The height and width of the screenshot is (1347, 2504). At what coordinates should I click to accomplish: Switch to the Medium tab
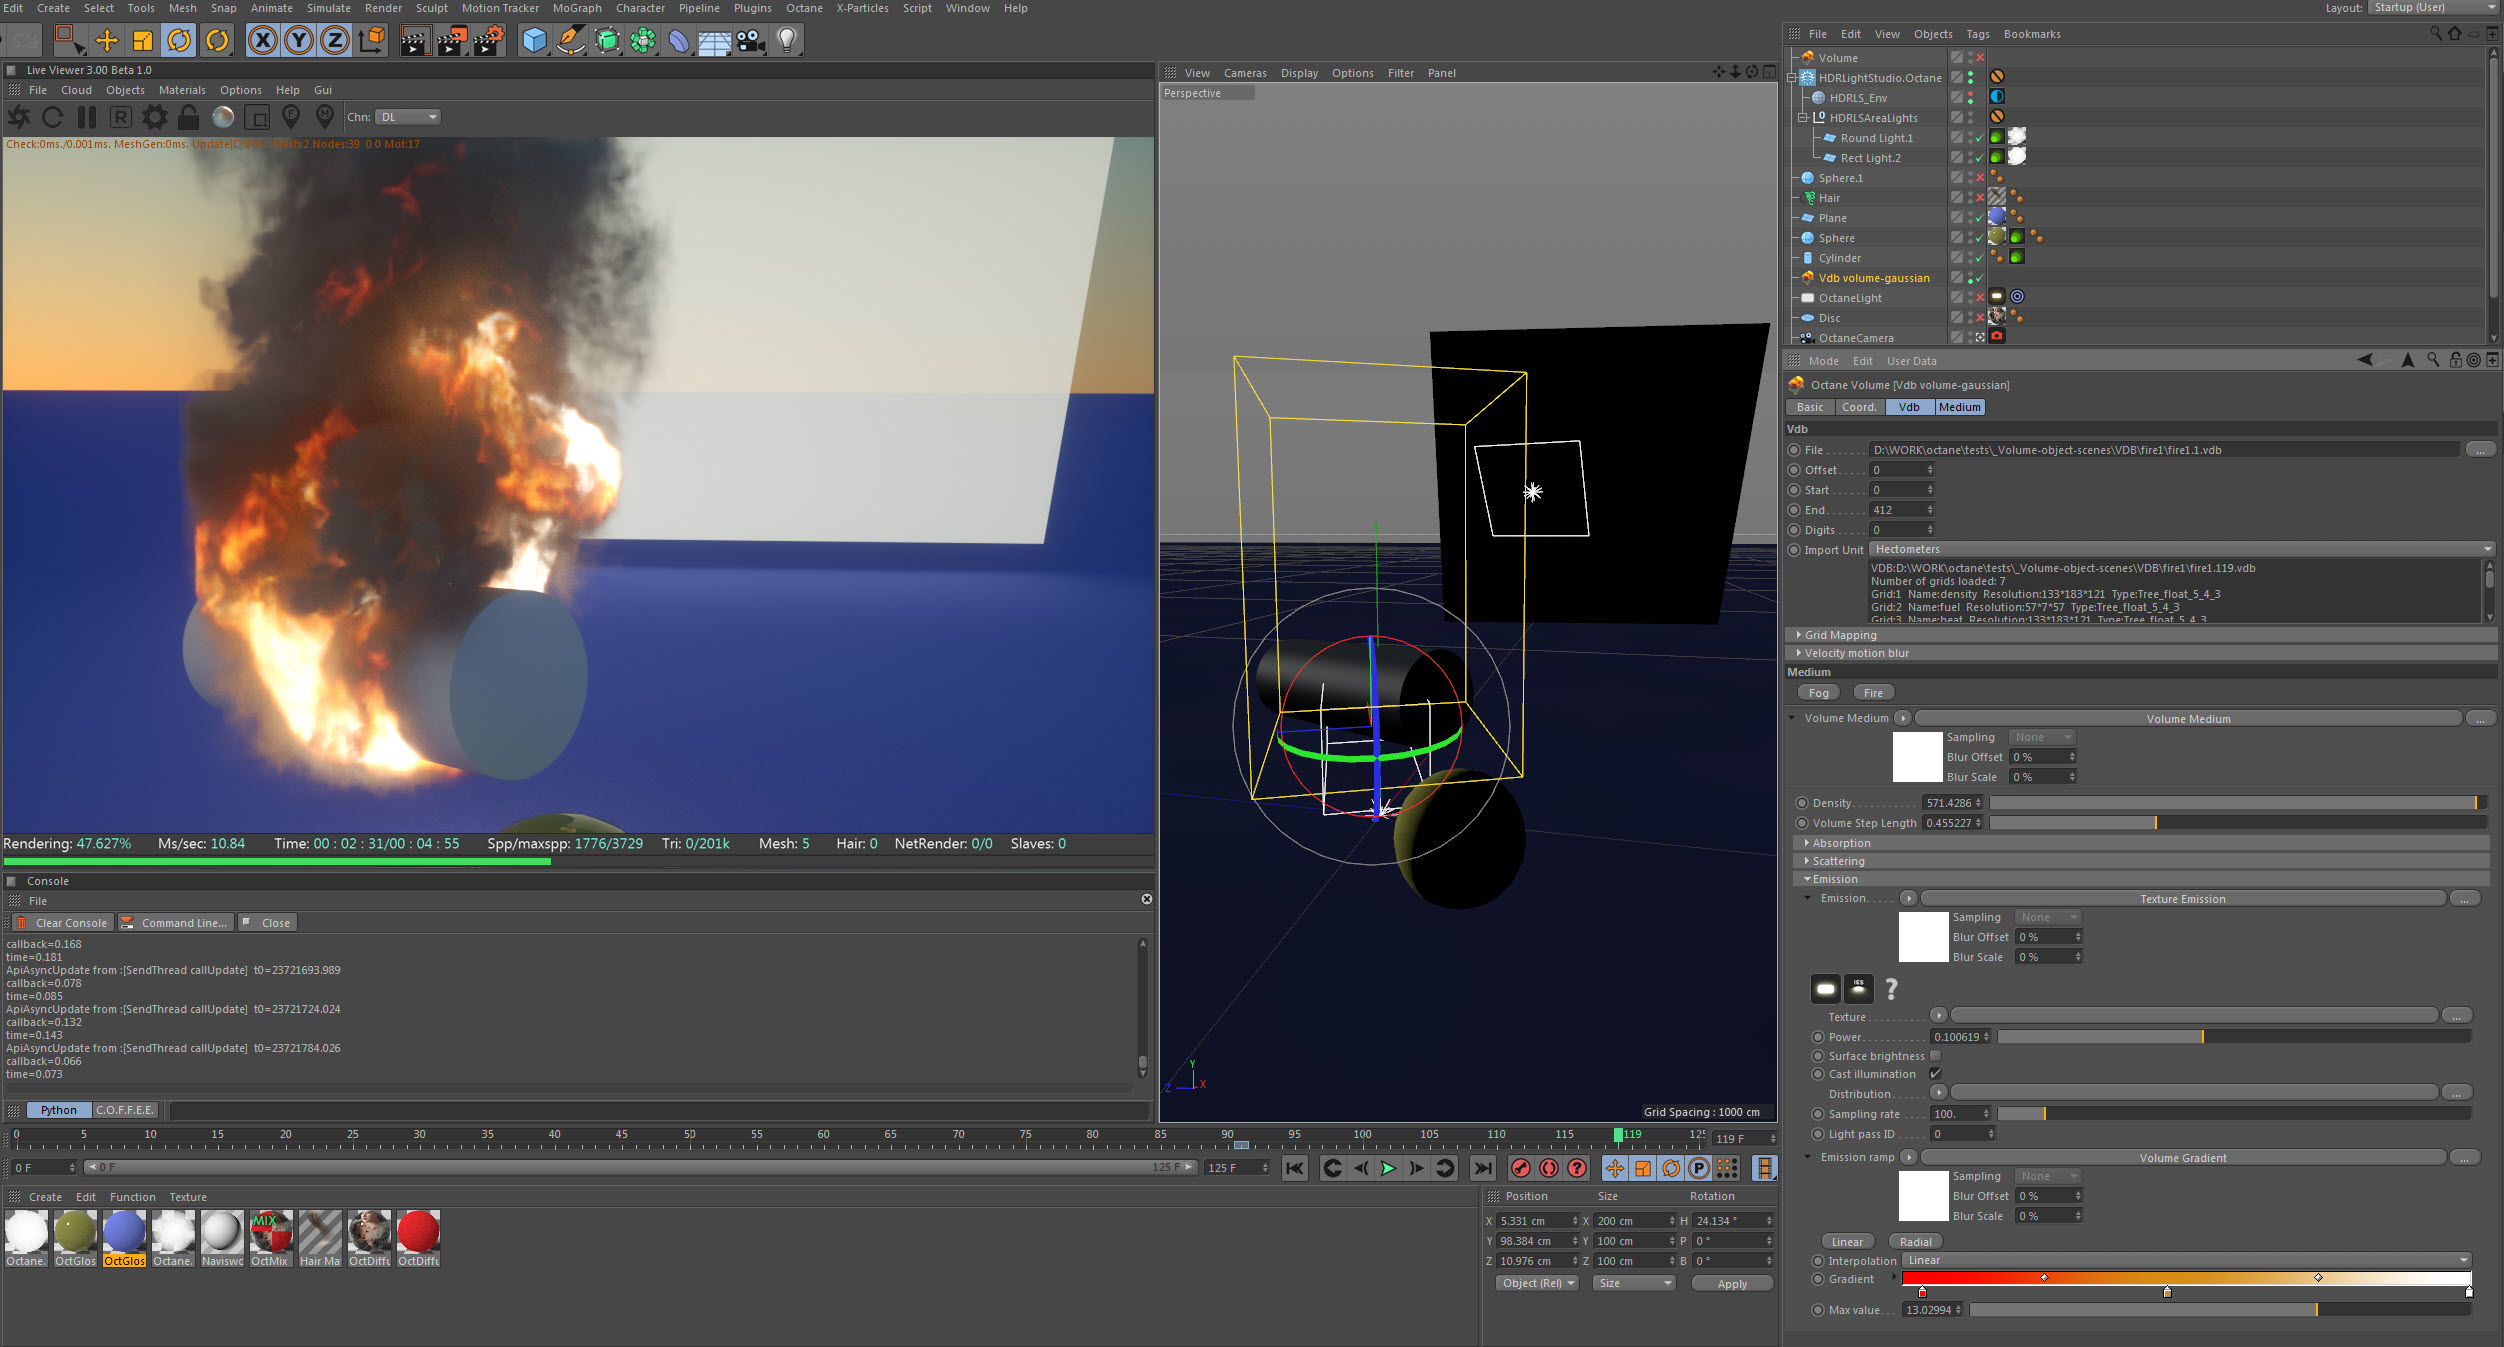pos(1958,407)
